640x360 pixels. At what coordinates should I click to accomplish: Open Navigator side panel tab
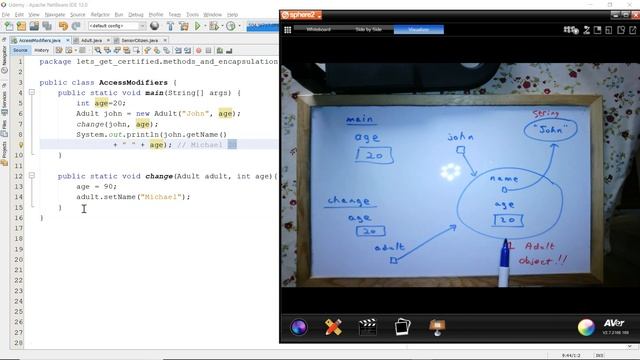pyautogui.click(x=4, y=59)
